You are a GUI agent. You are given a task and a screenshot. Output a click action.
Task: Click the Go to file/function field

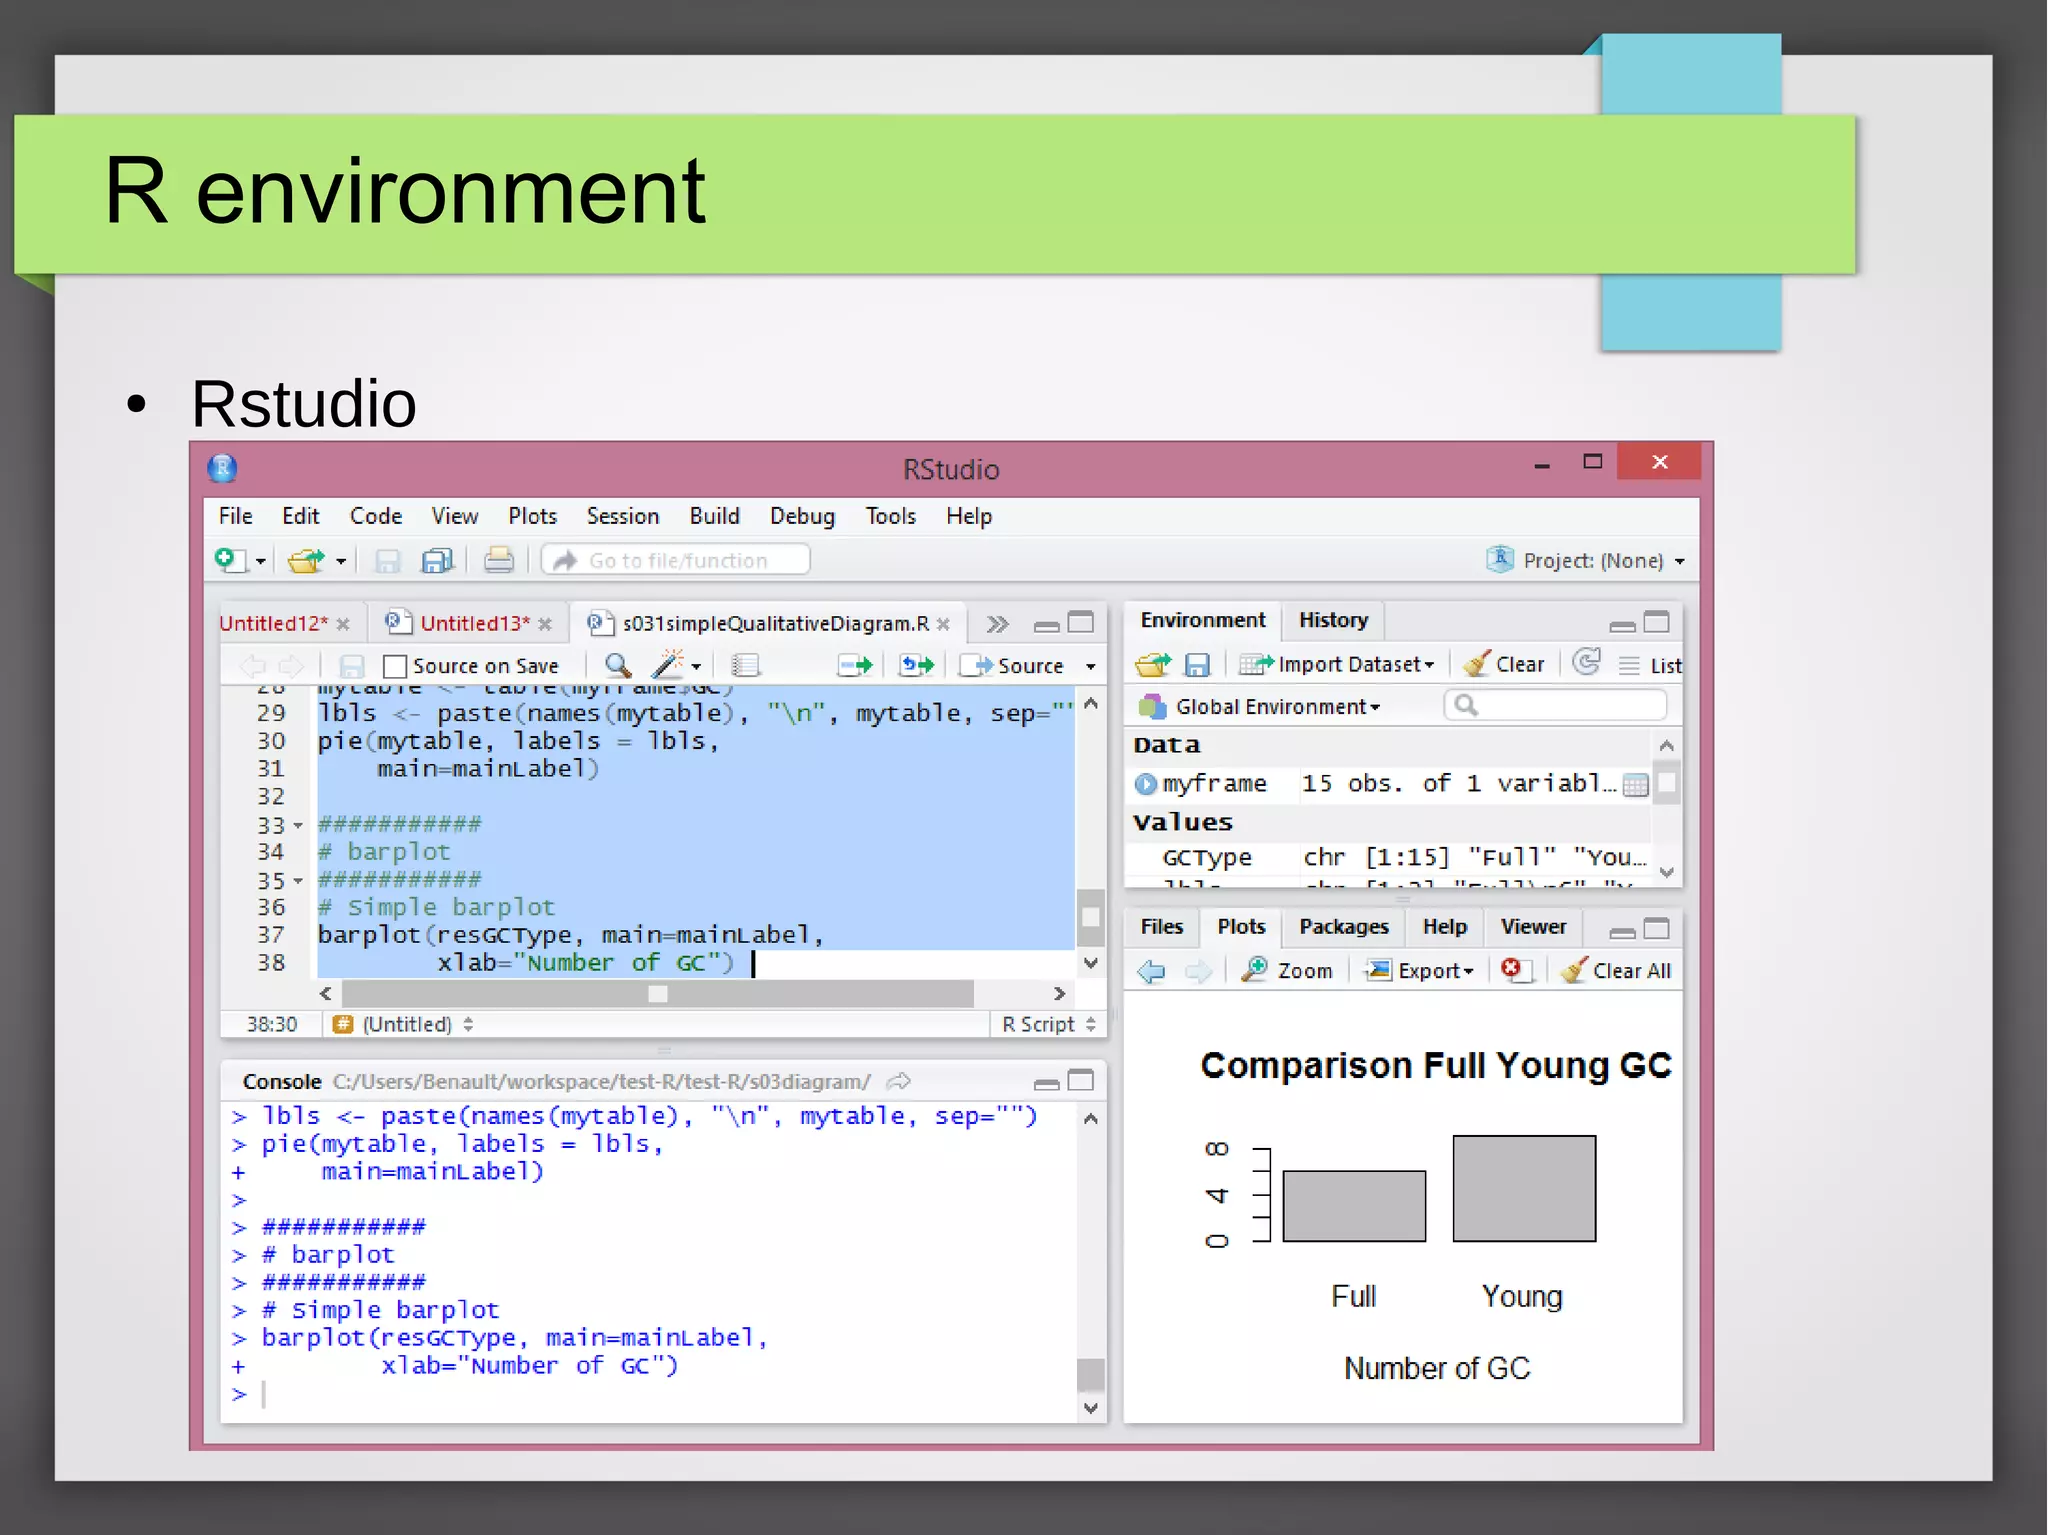(x=676, y=560)
